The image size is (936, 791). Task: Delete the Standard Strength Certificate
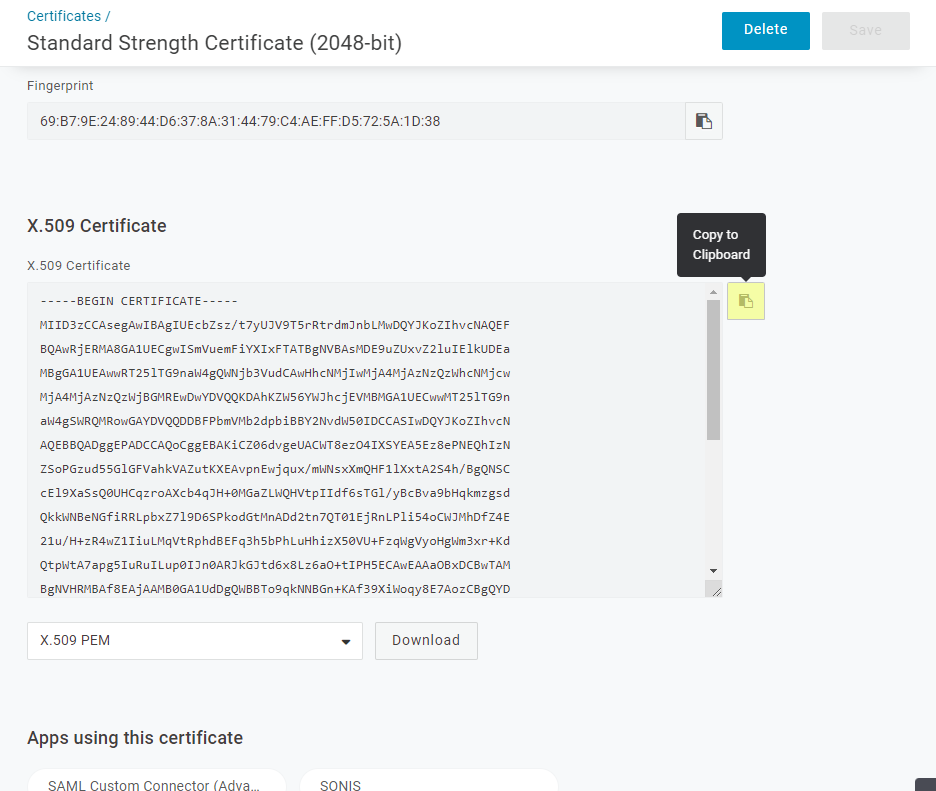765,30
